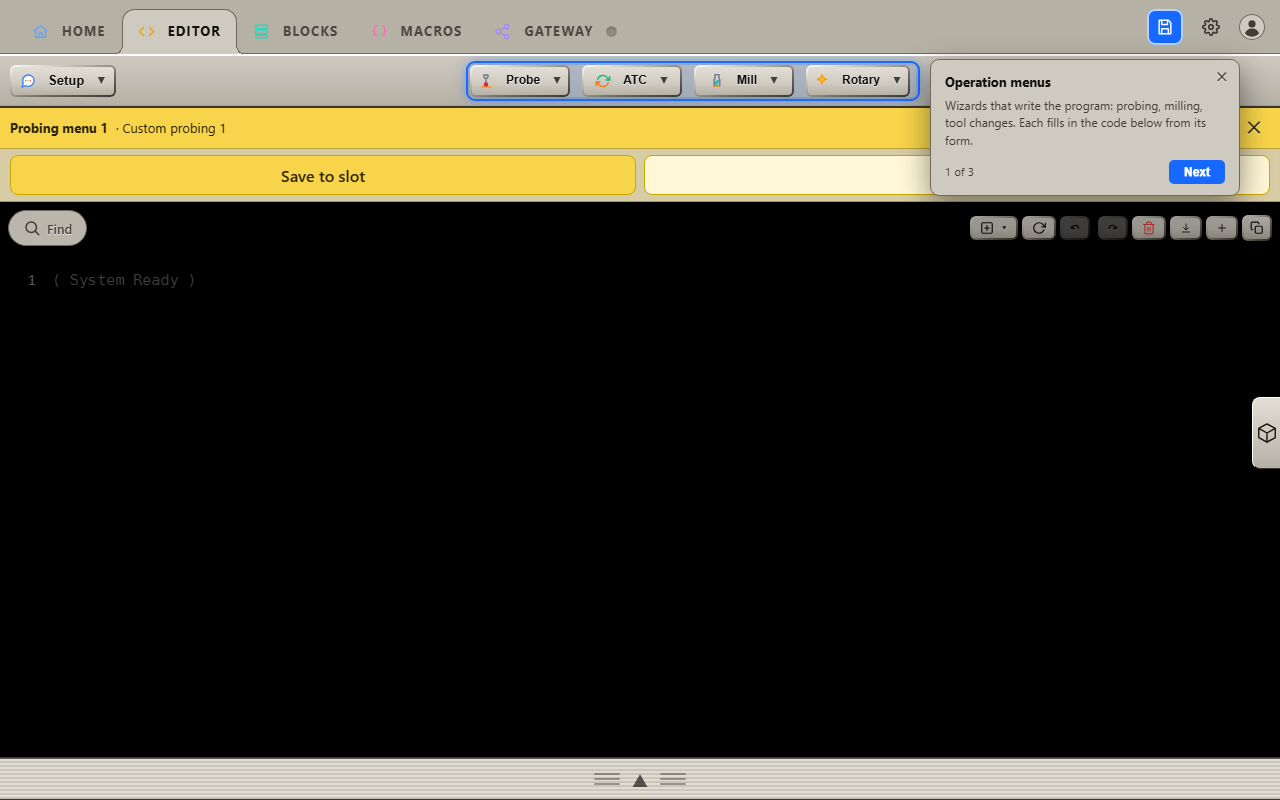The width and height of the screenshot is (1280, 800).
Task: Click the reload icon in editor toolbar
Action: [x=1039, y=228]
